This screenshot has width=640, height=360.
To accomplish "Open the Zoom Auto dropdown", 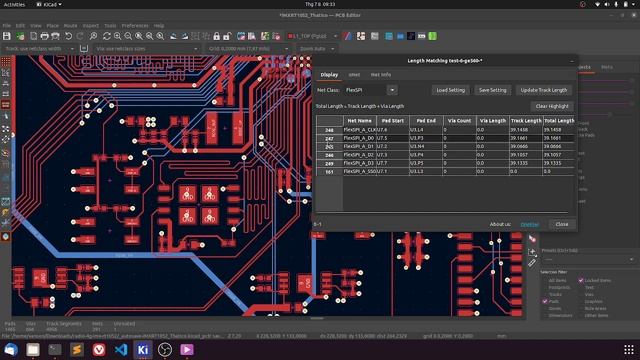I will tap(317, 49).
